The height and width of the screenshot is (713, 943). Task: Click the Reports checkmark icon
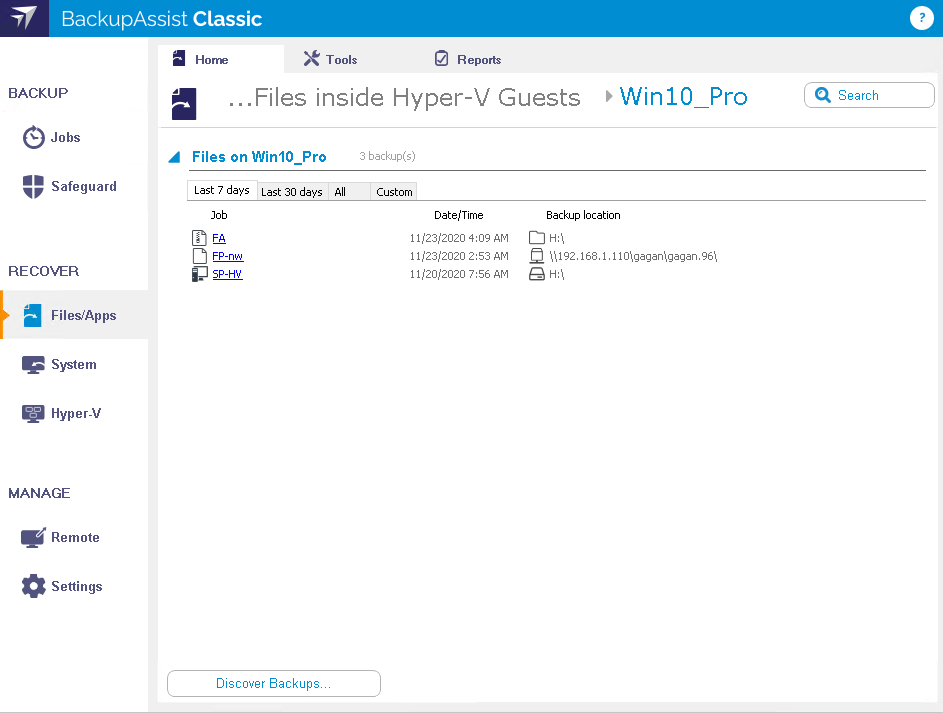pyautogui.click(x=441, y=58)
